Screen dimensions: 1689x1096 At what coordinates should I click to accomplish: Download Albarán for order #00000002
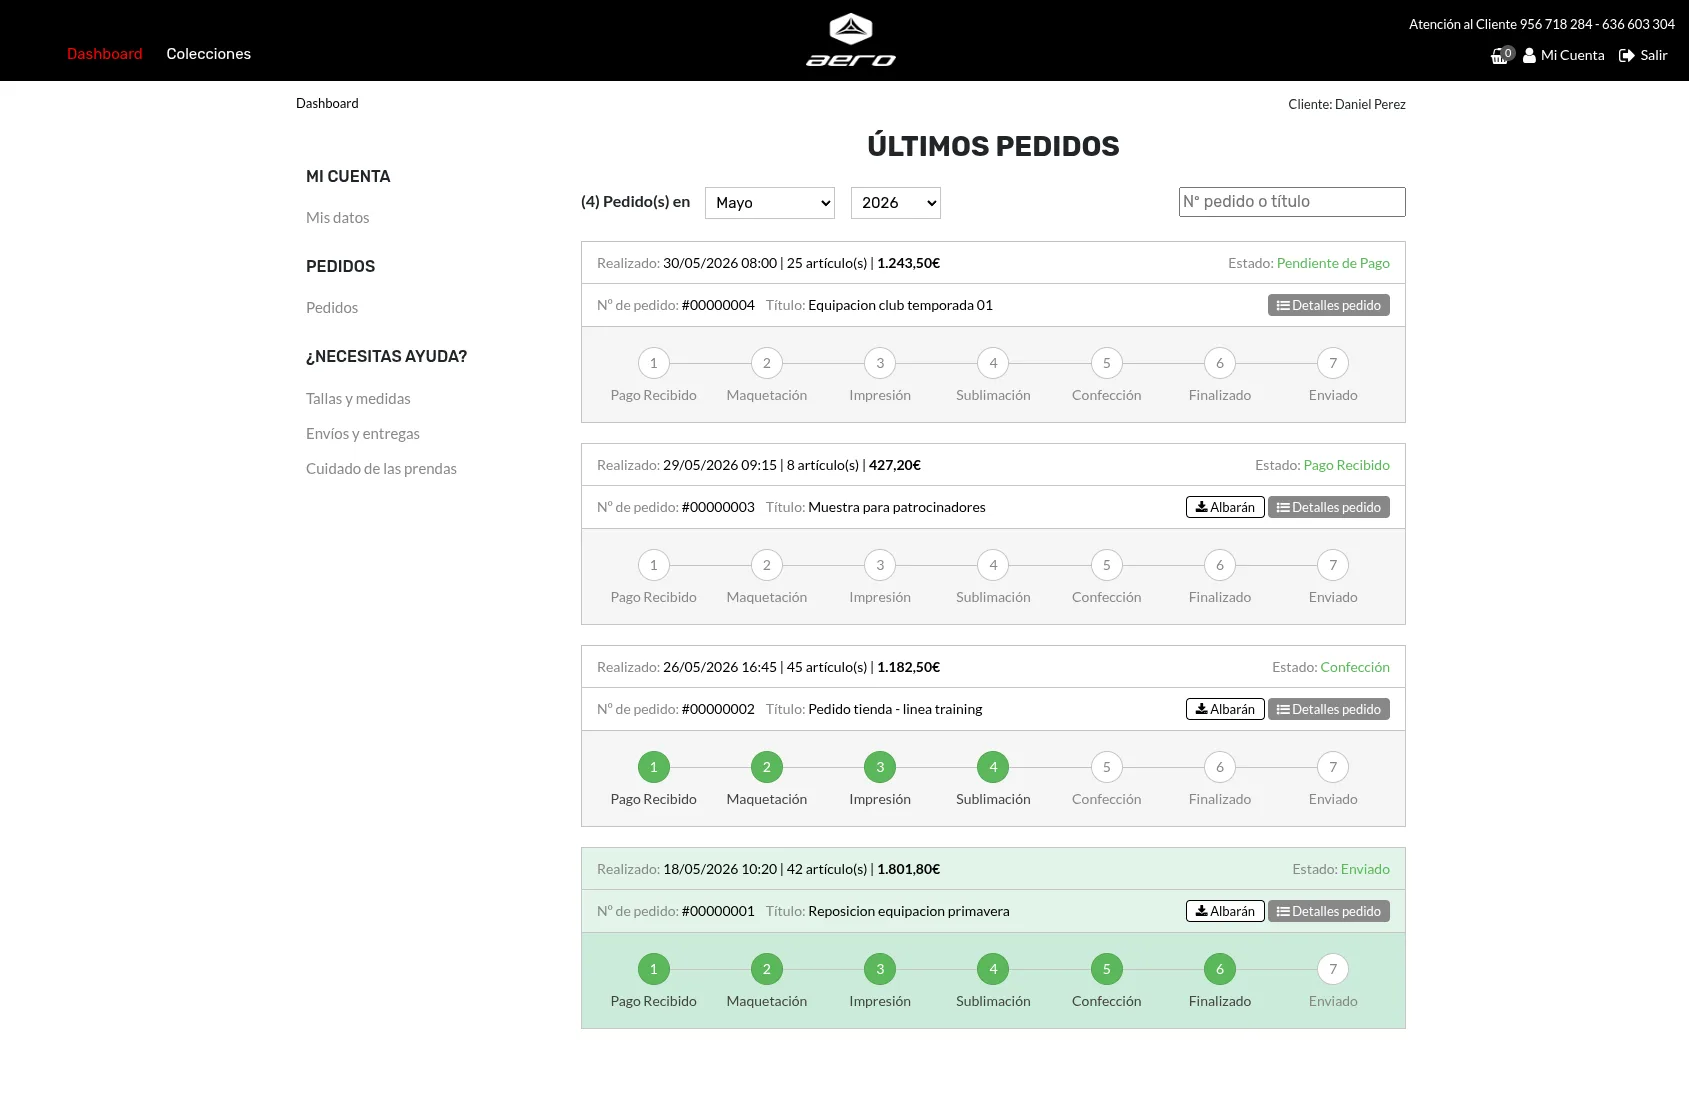tap(1225, 709)
